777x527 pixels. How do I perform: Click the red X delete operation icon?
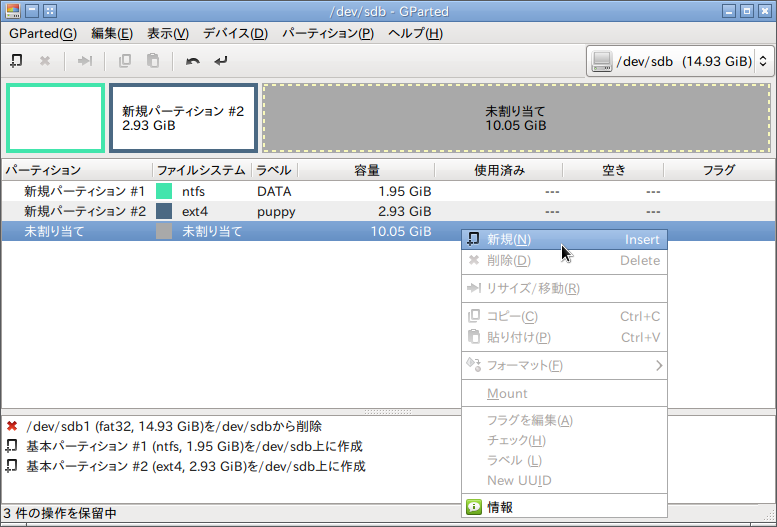point(12,426)
